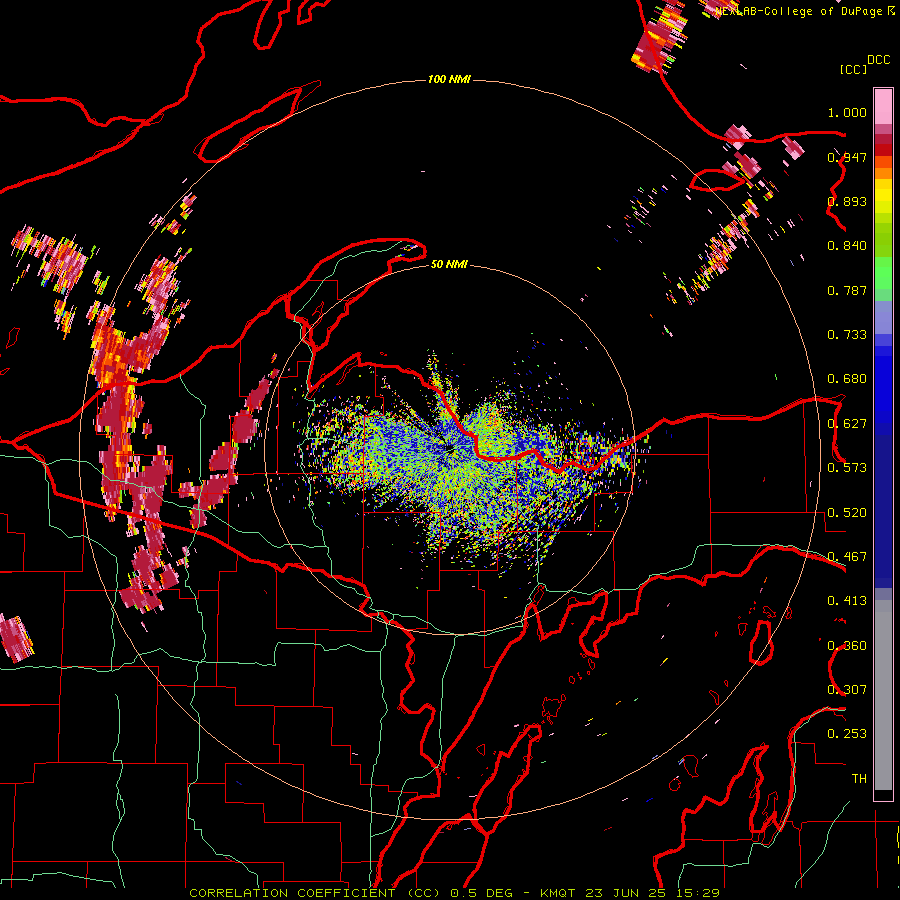Pick the lavender segment of the color bar
The image size is (900, 900).
883,317
